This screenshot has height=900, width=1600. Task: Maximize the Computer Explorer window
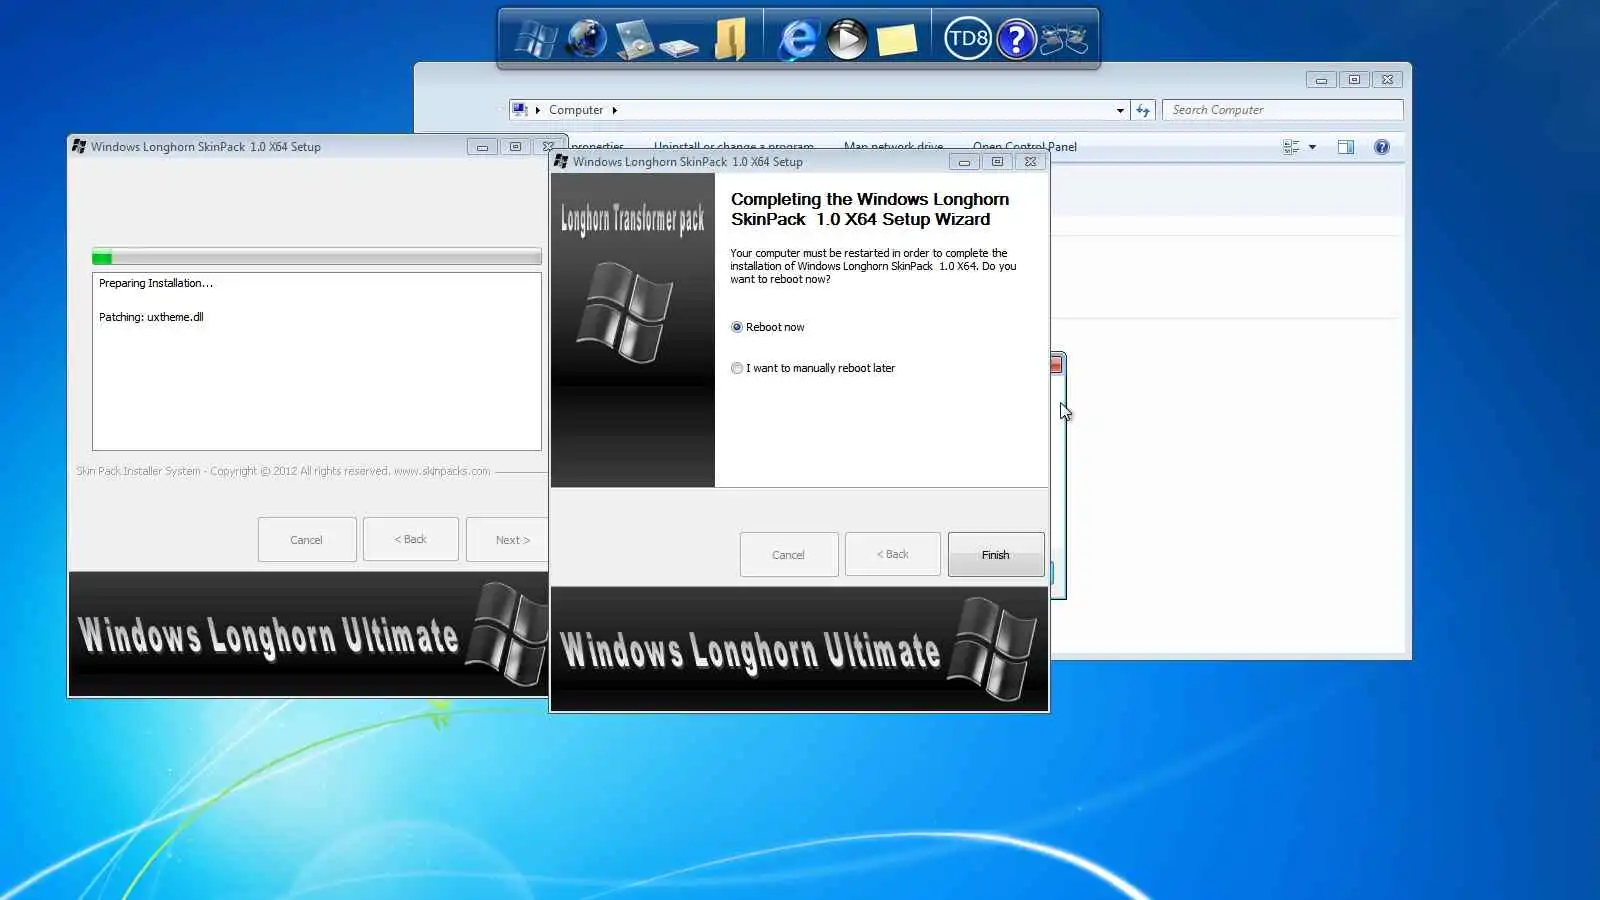(x=1354, y=80)
